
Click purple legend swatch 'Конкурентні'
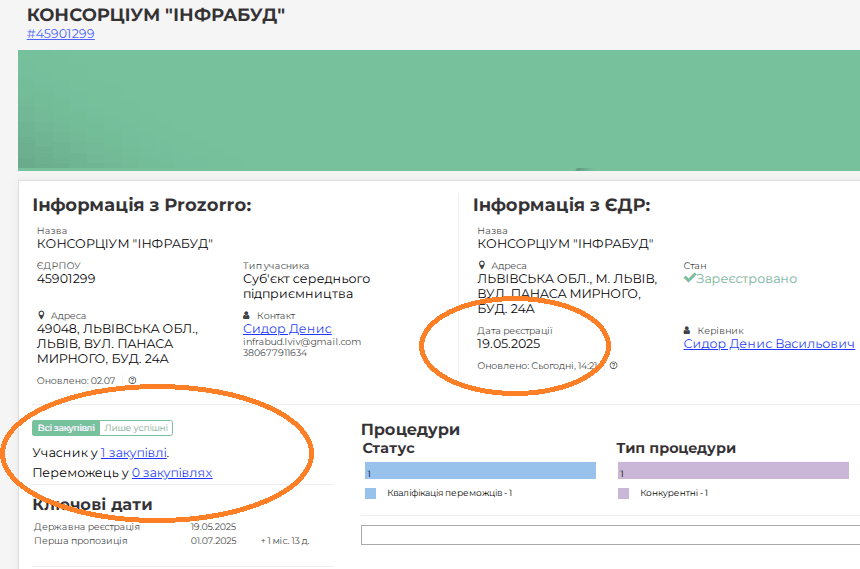(x=623, y=493)
